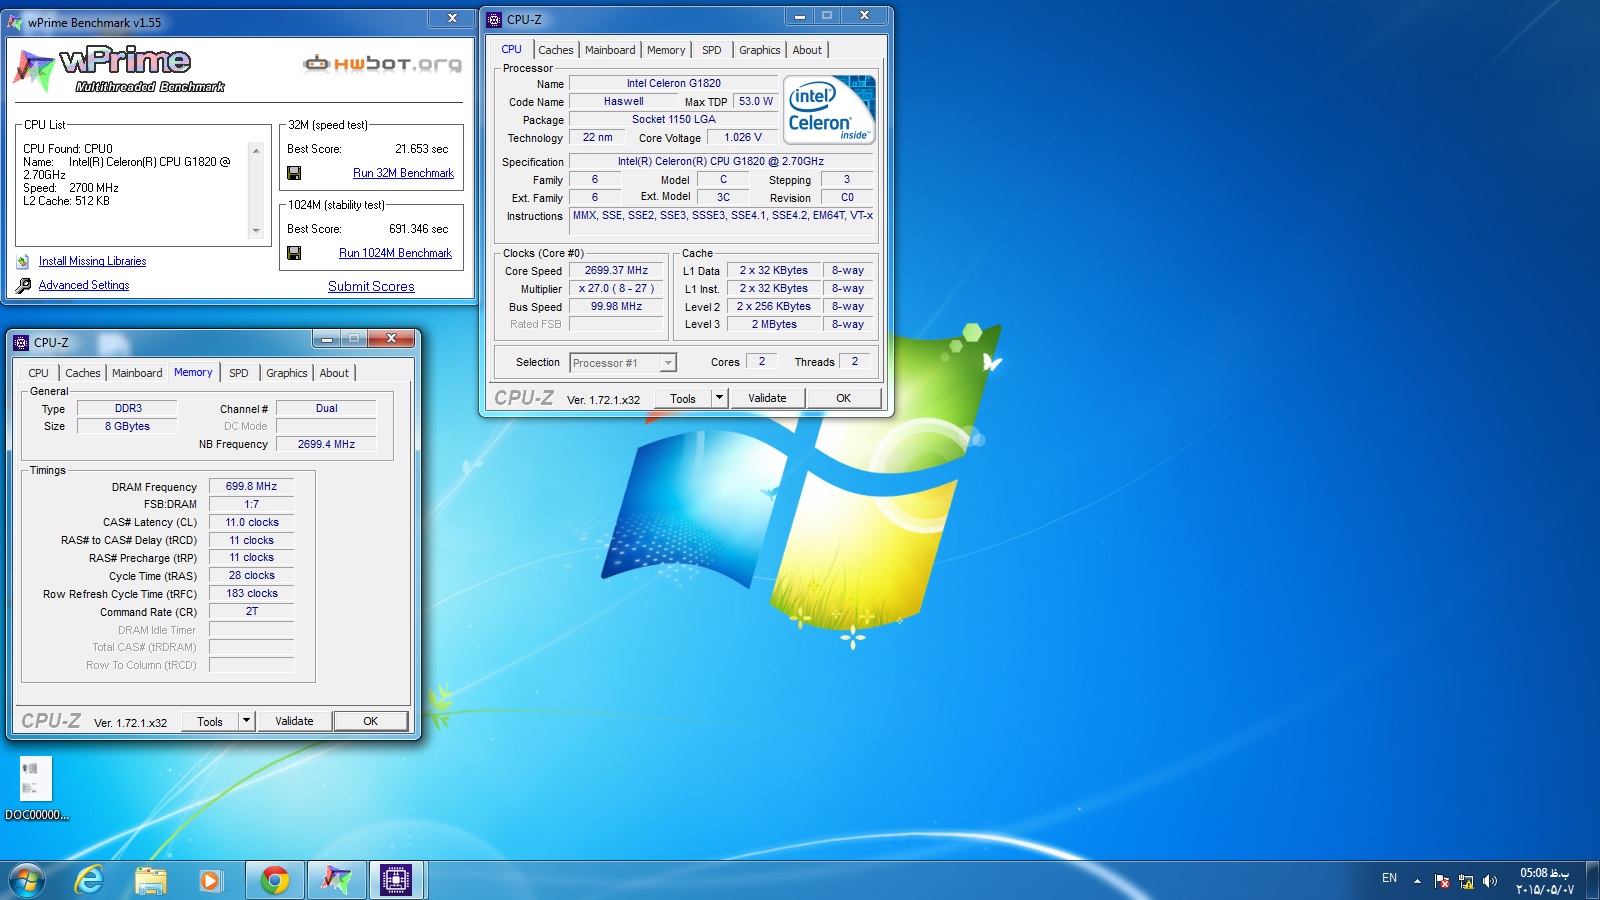This screenshot has width=1600, height=900.
Task: Open Google Chrome from the taskbar
Action: click(x=274, y=880)
